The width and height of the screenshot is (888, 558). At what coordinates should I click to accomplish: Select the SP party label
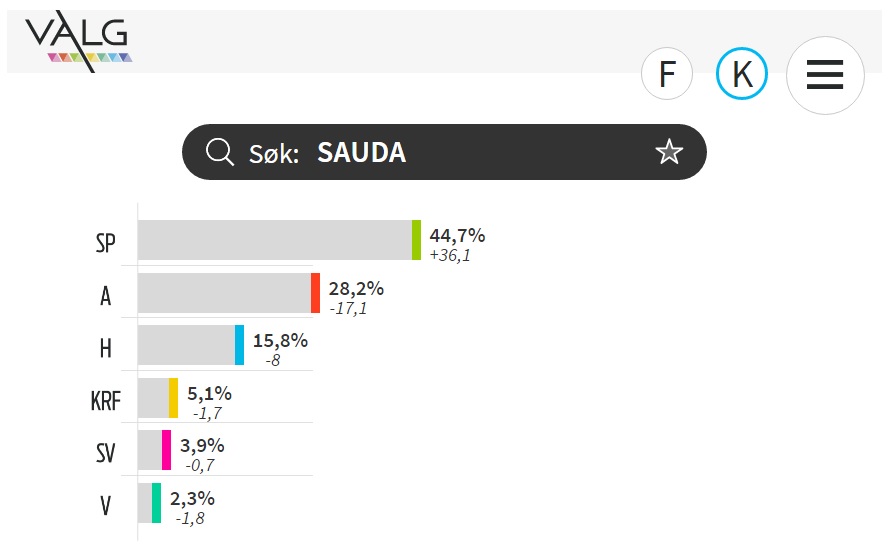tap(105, 244)
